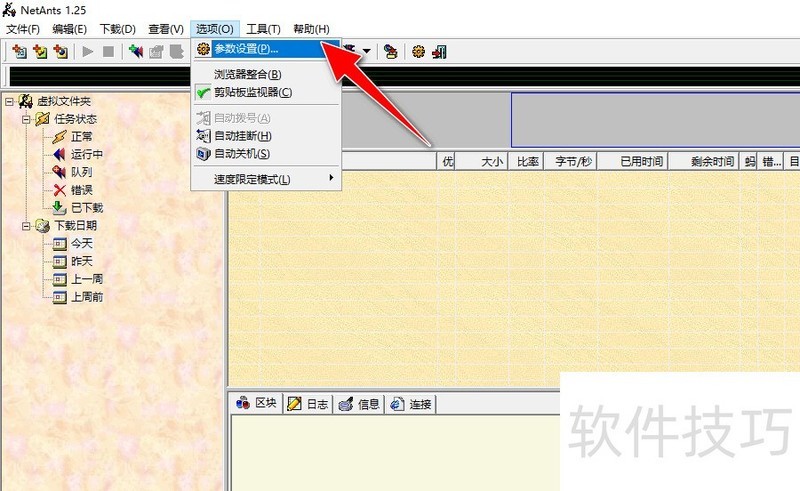This screenshot has height=491, width=800.
Task: Click the exit door toolbar icon
Action: click(x=439, y=52)
